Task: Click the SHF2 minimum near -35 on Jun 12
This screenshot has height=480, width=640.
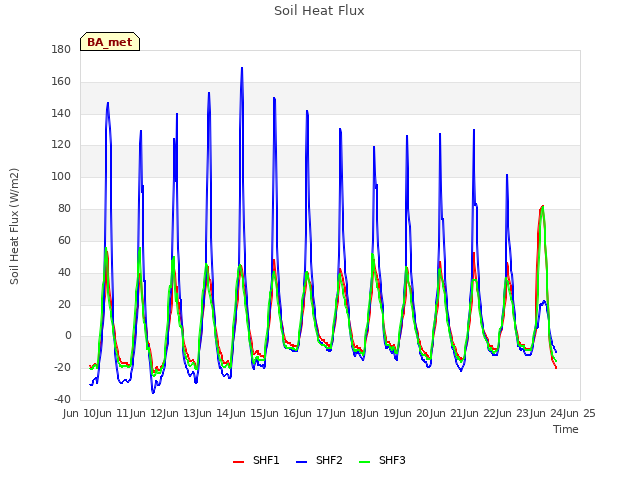Action: [x=153, y=393]
